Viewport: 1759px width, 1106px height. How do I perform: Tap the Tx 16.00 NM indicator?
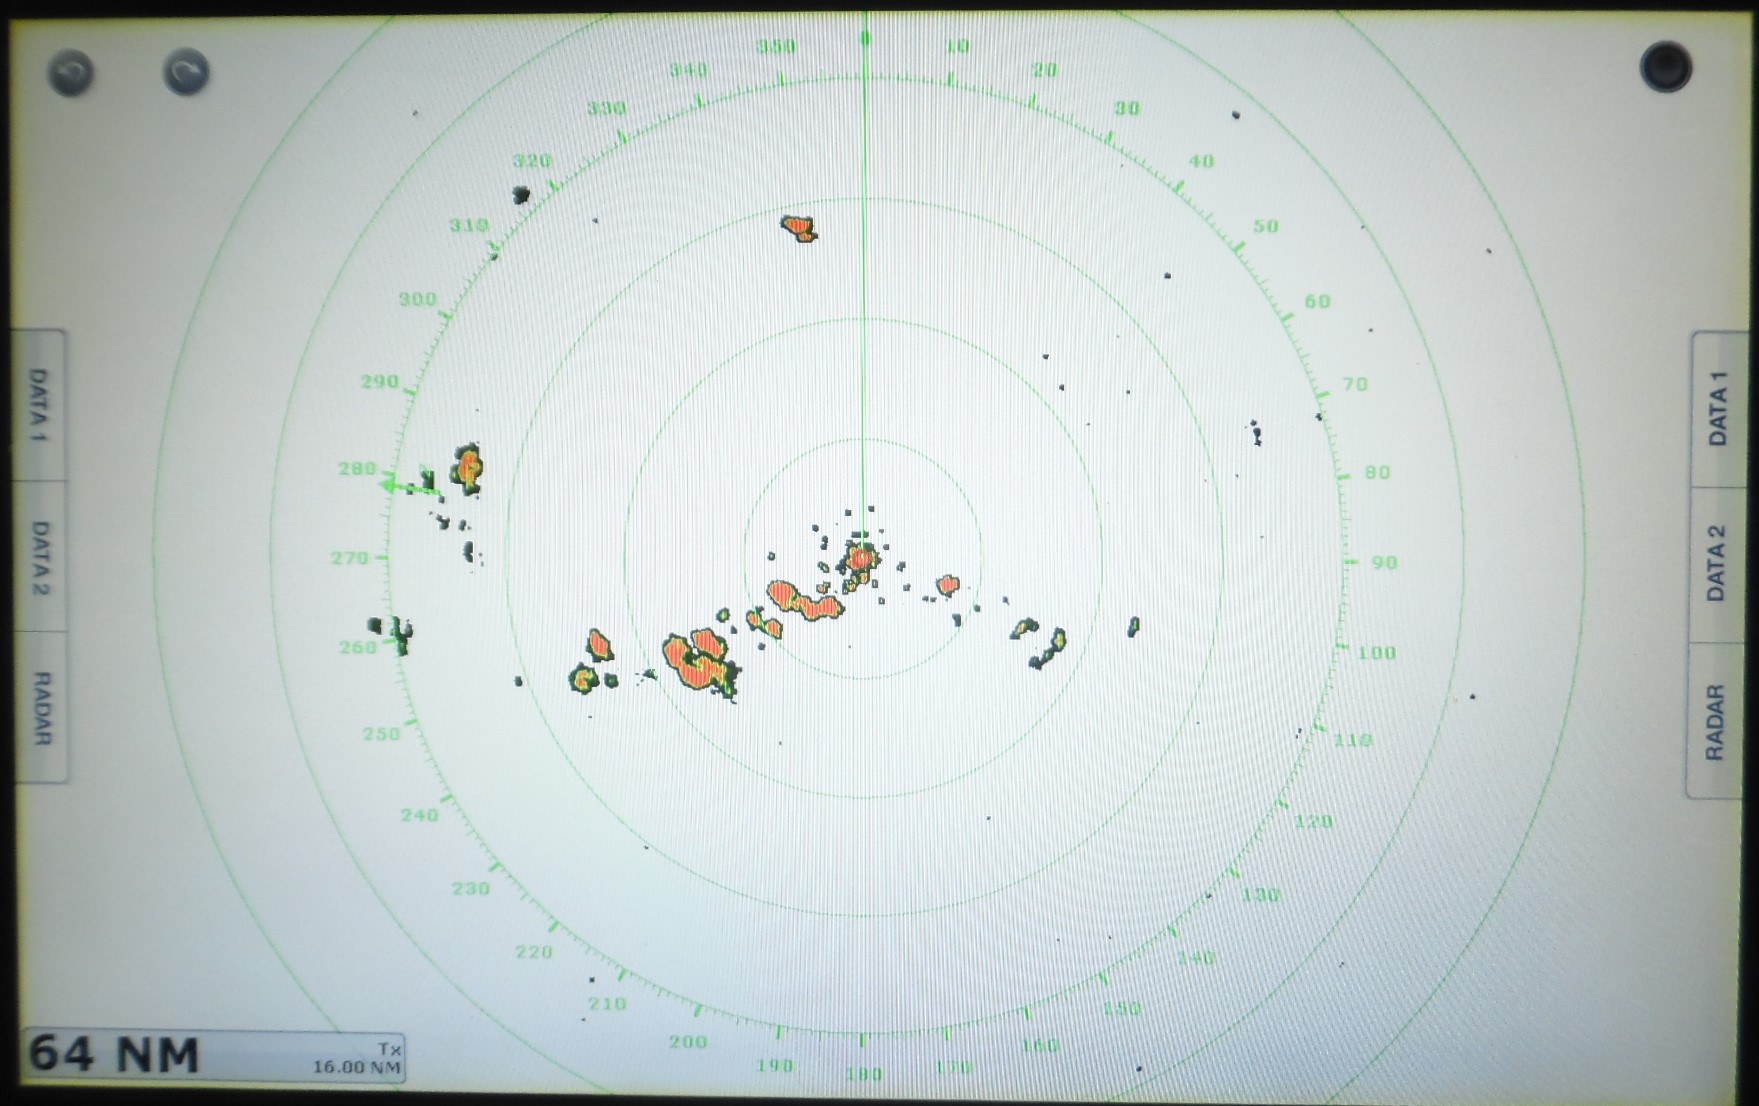pos(358,1059)
